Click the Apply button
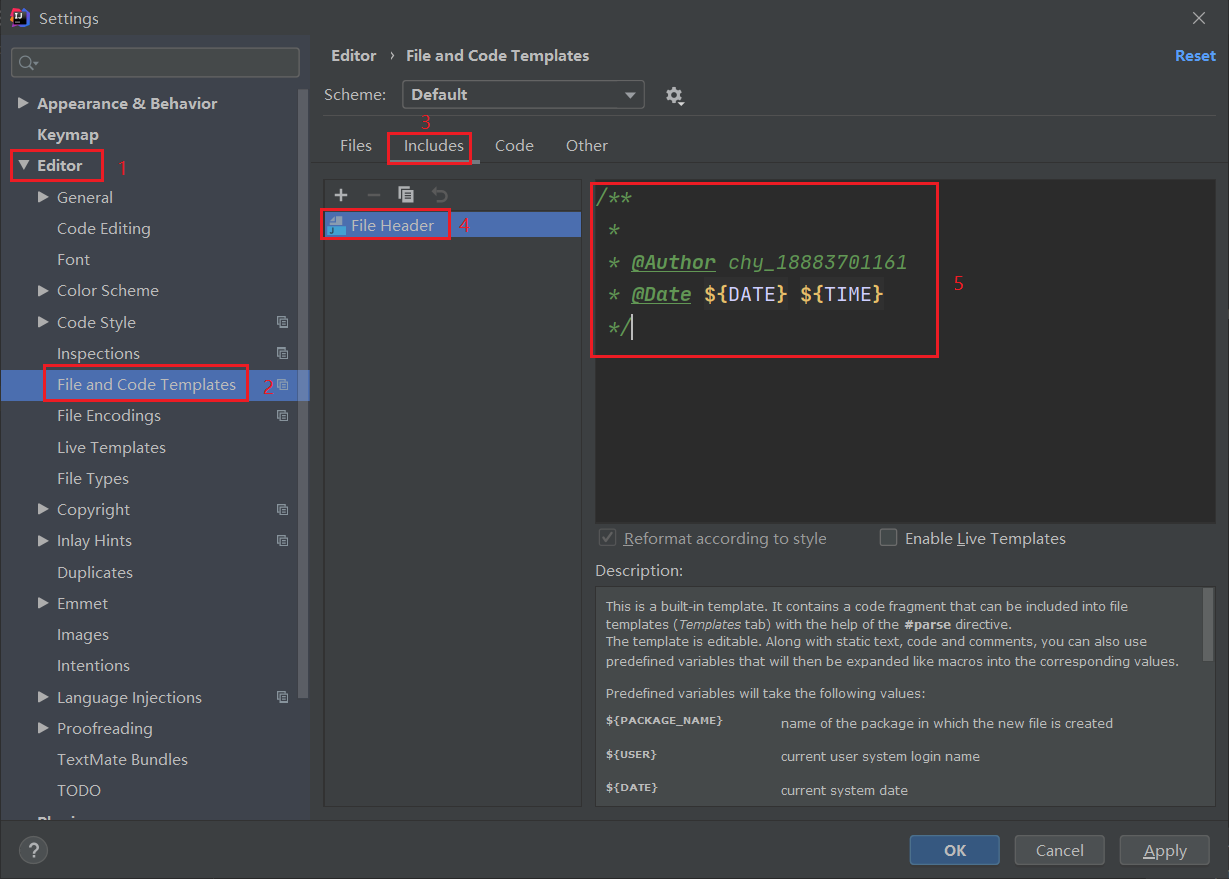This screenshot has height=879, width=1229. tap(1165, 850)
